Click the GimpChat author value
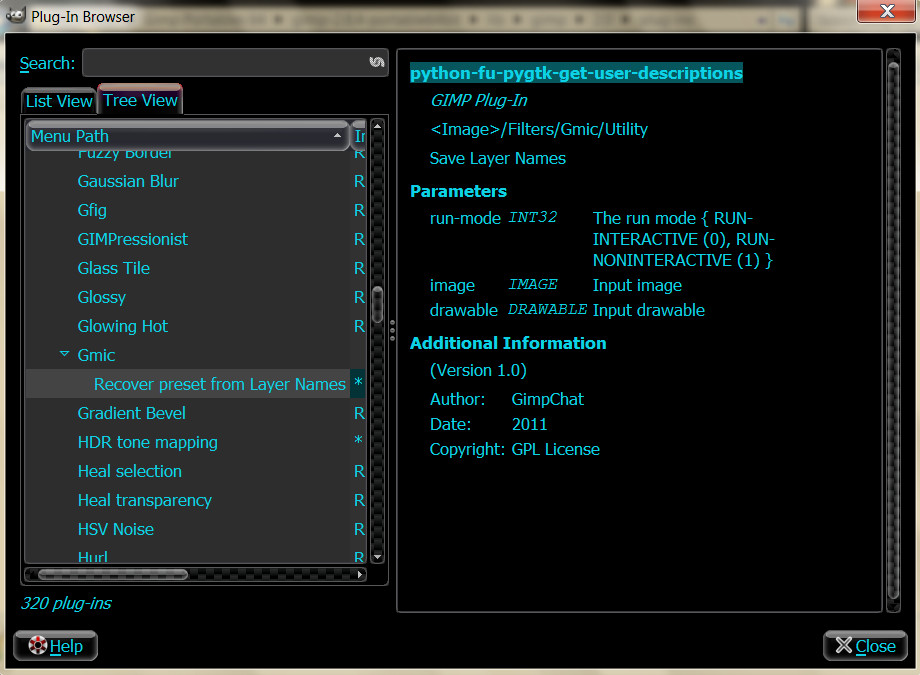The width and height of the screenshot is (920, 675). (547, 399)
